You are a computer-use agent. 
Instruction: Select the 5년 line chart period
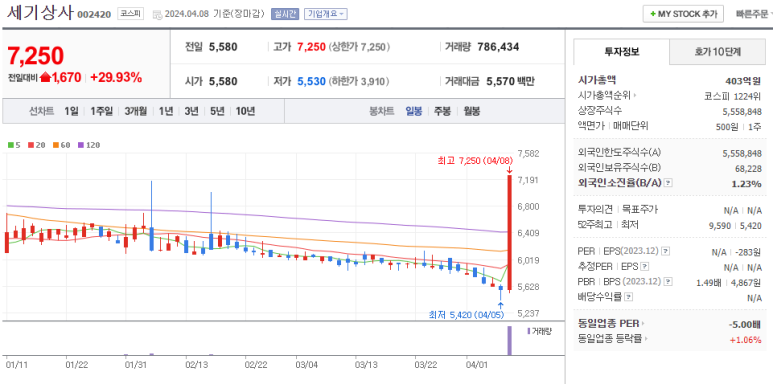point(217,111)
